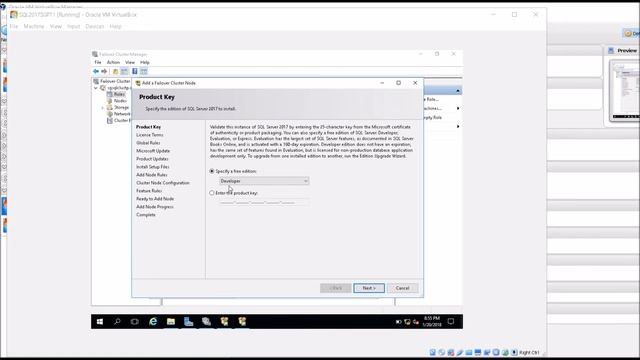Click Global Rules in wizard steps
The width and height of the screenshot is (640, 360).
click(x=148, y=143)
